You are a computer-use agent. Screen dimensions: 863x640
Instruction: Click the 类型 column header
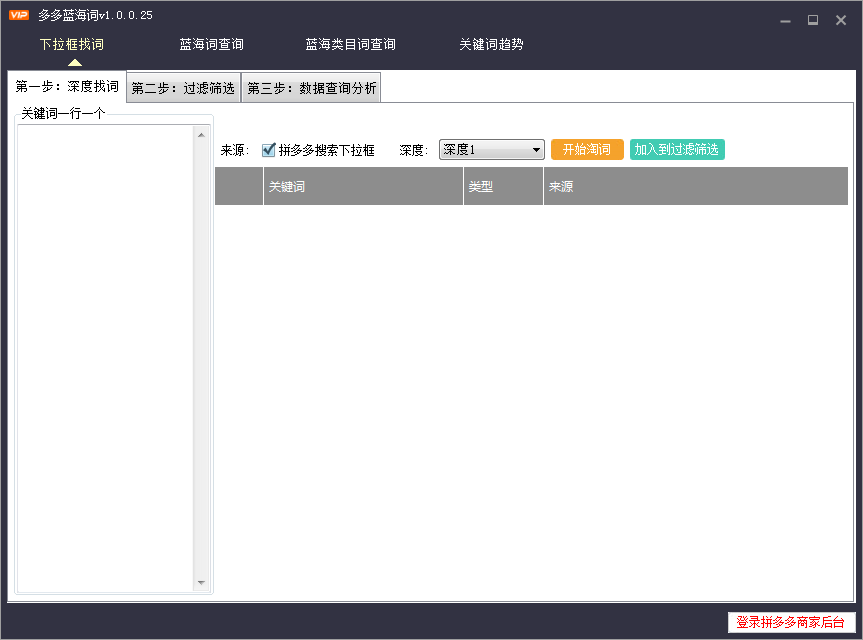(x=503, y=187)
